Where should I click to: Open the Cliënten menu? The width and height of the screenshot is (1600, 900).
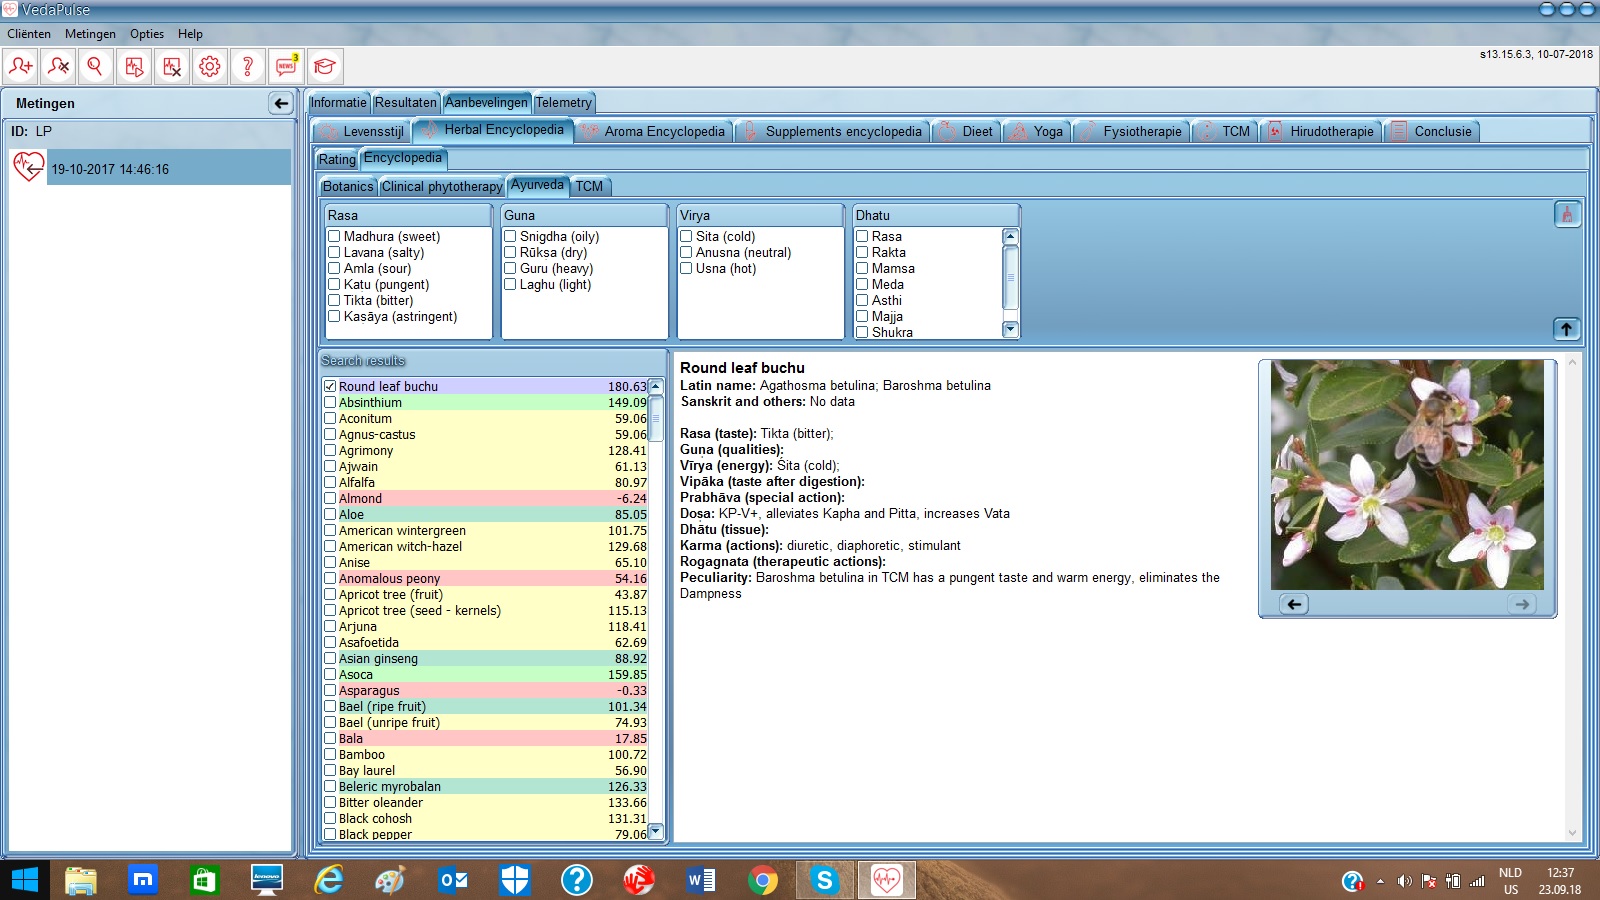[x=29, y=34]
